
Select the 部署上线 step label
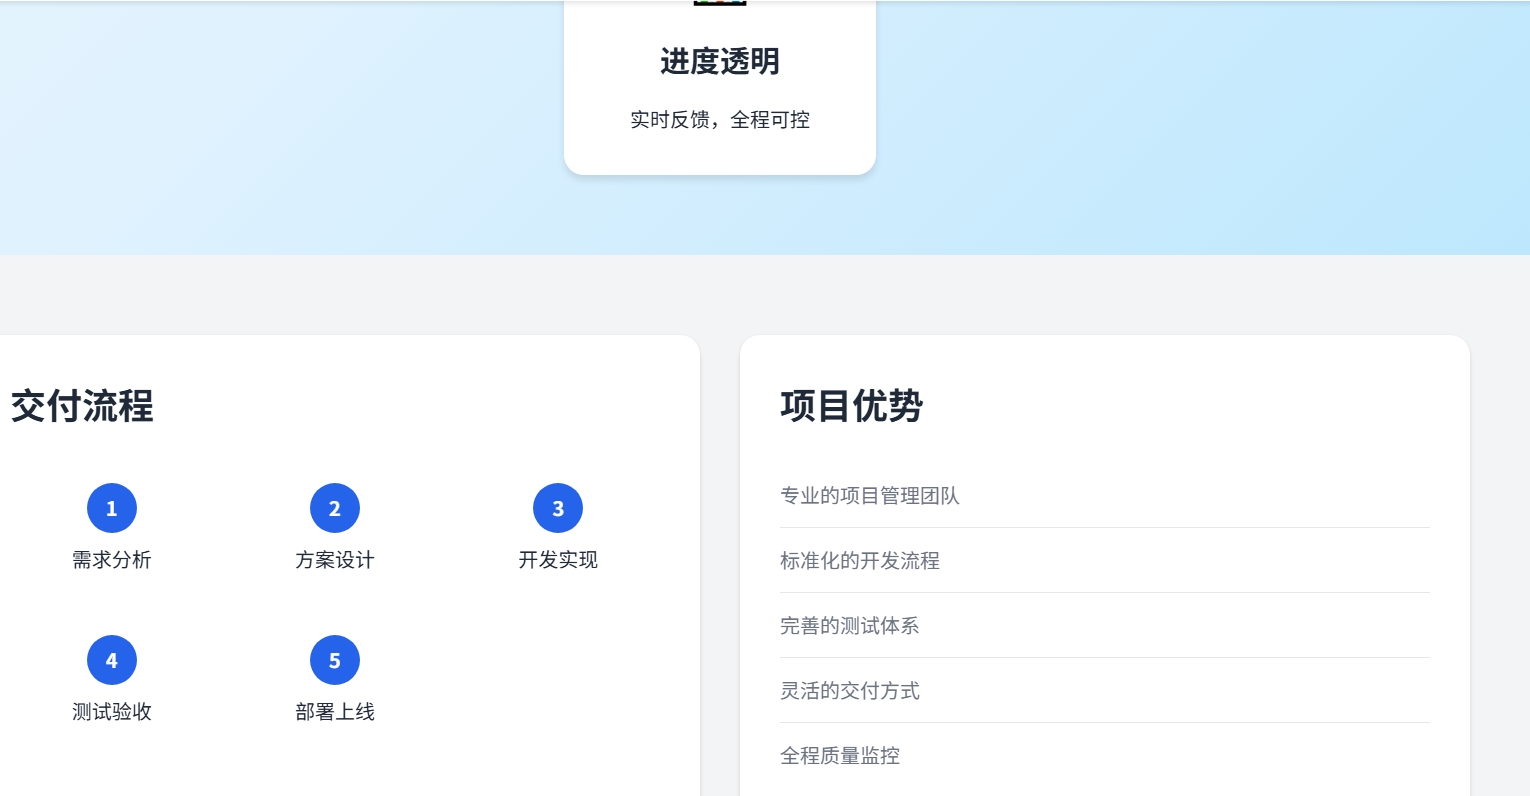click(x=335, y=712)
